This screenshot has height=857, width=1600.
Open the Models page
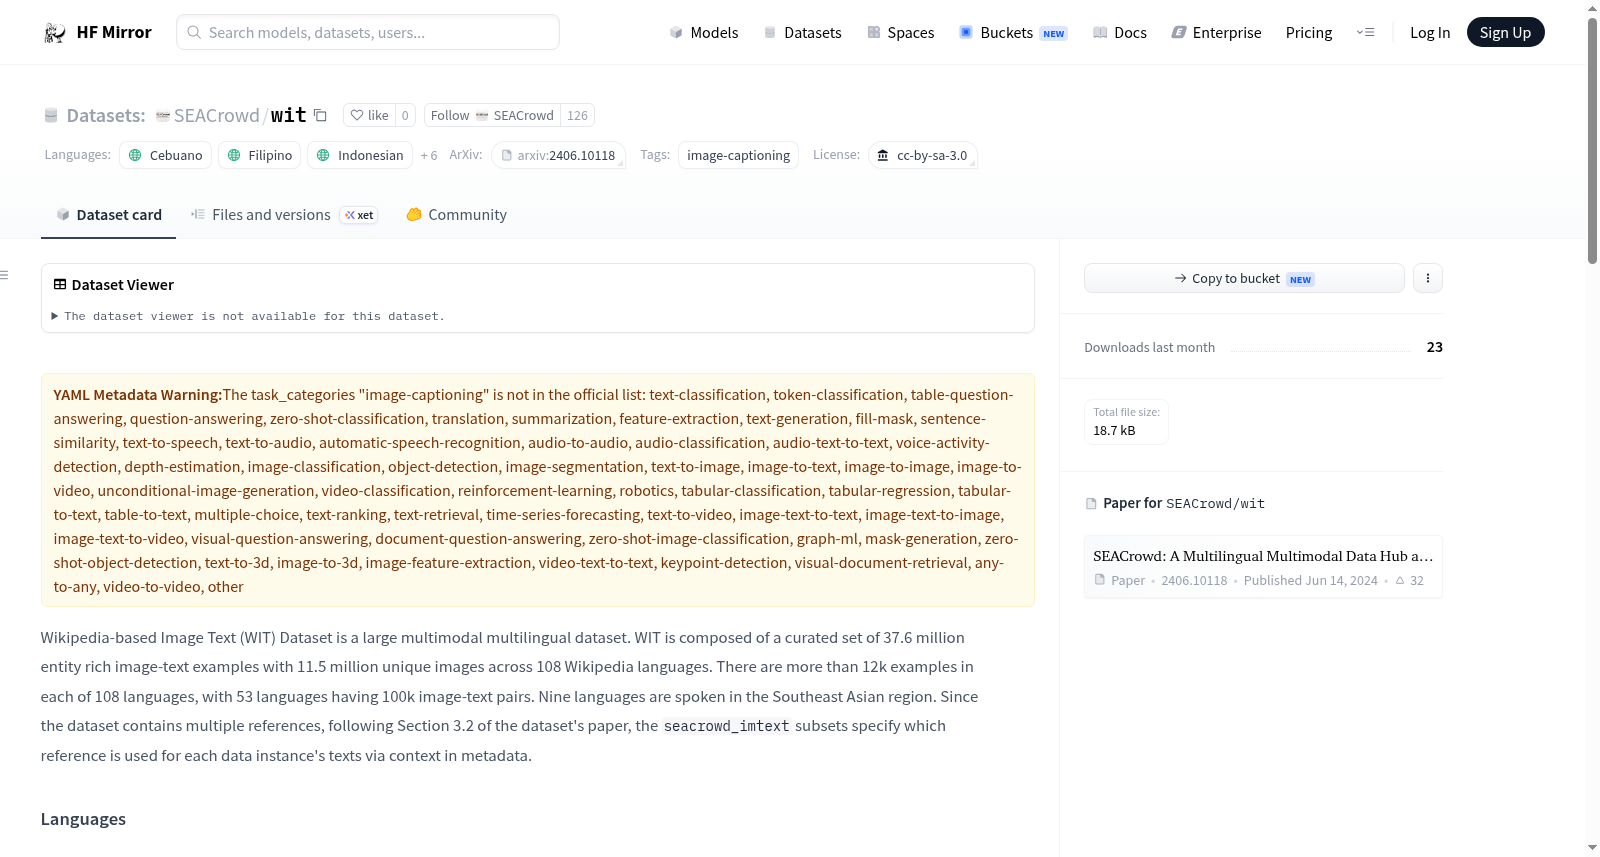point(704,33)
